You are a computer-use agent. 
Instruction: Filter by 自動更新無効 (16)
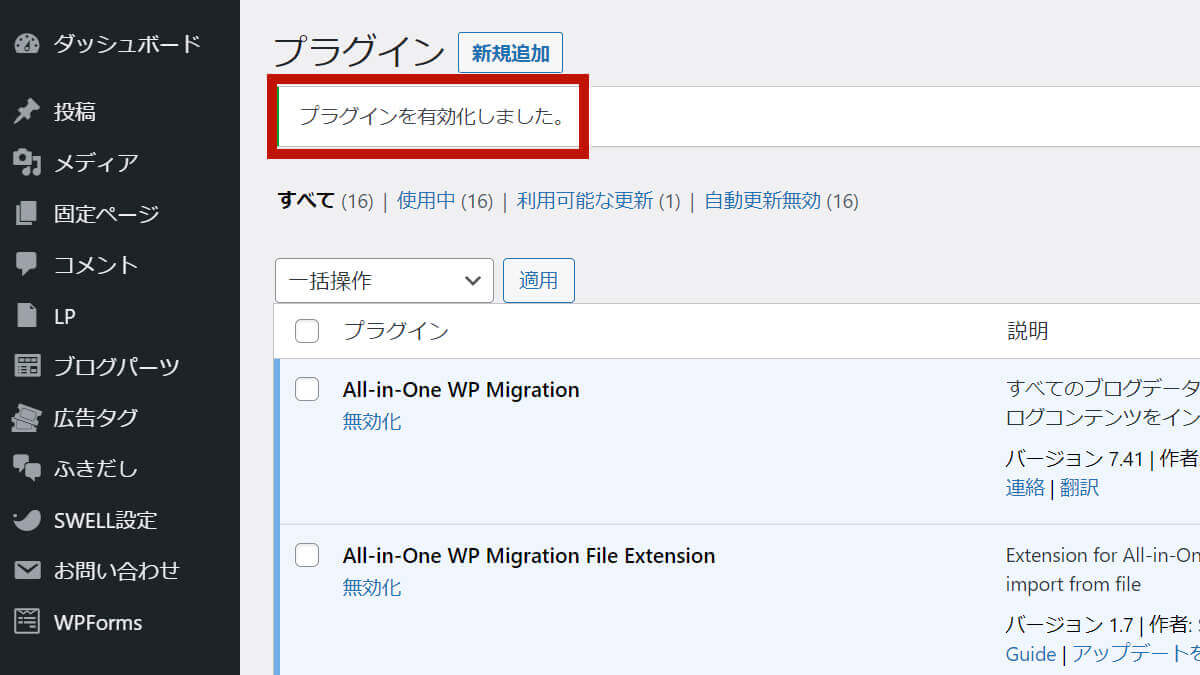tap(781, 201)
